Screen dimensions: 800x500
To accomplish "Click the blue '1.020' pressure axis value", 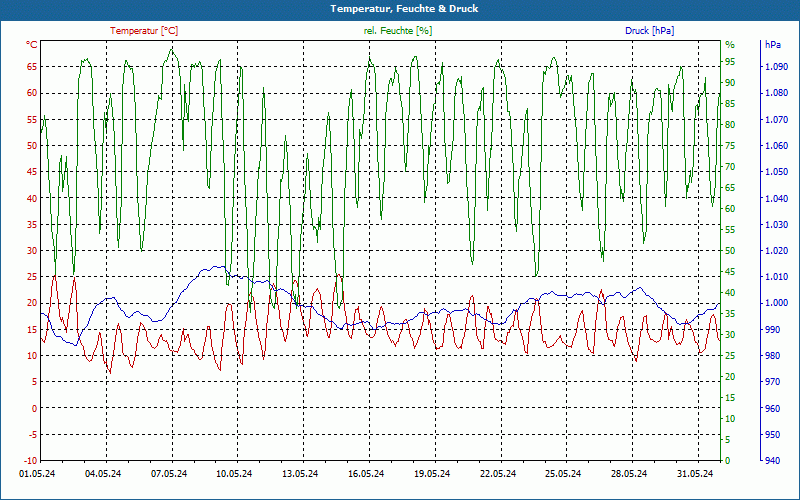I will pyautogui.click(x=776, y=251).
